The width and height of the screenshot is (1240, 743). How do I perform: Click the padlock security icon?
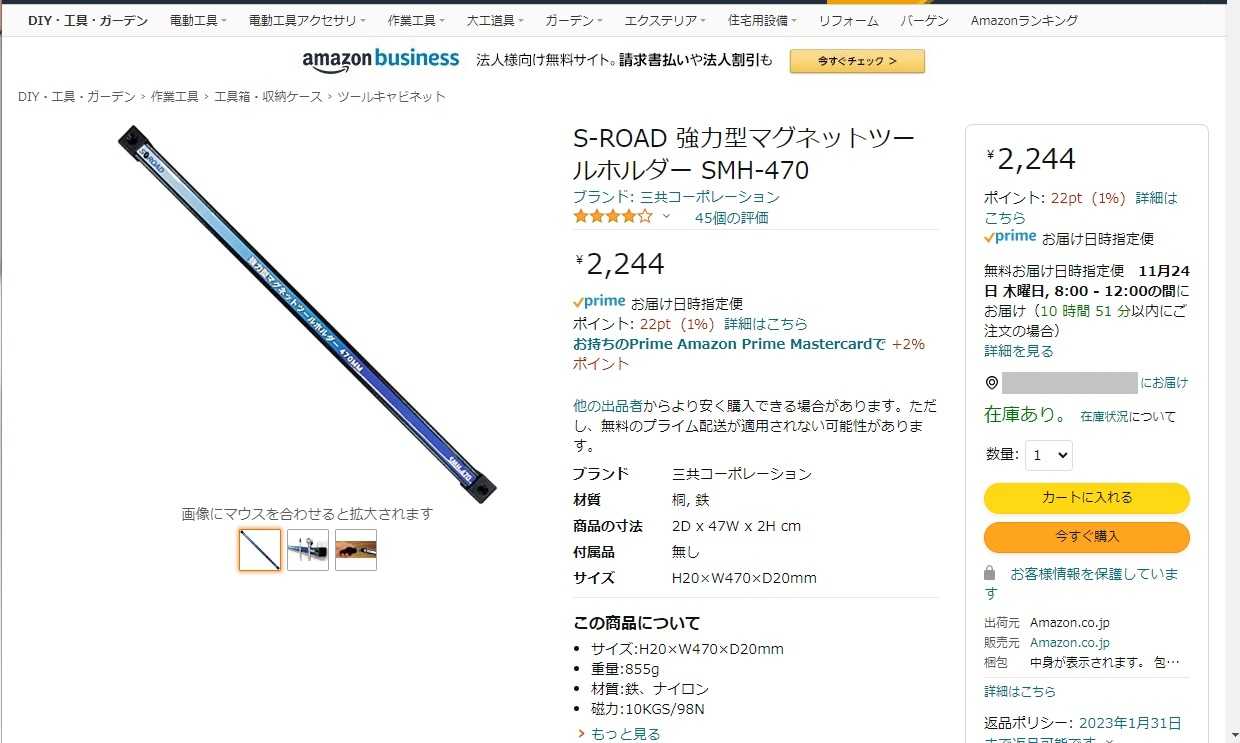click(990, 573)
